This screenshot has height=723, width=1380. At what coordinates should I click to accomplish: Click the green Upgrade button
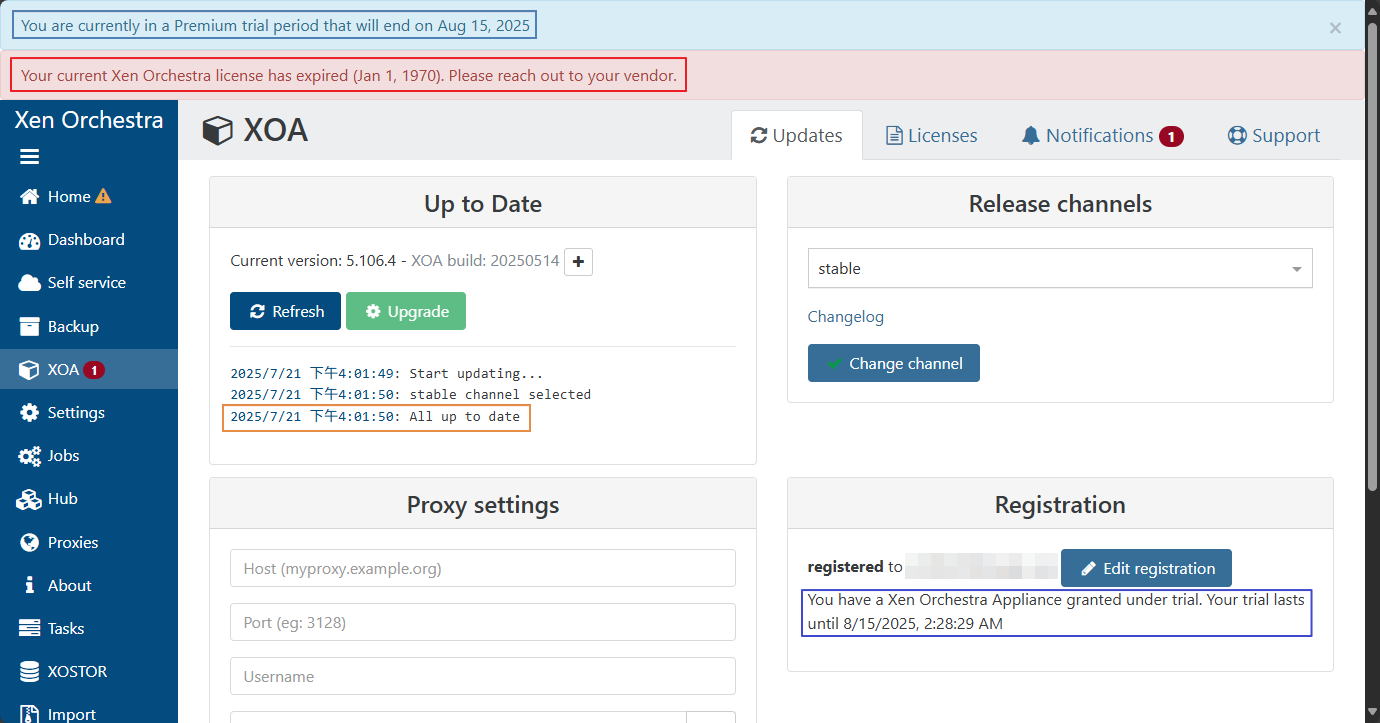(x=406, y=311)
